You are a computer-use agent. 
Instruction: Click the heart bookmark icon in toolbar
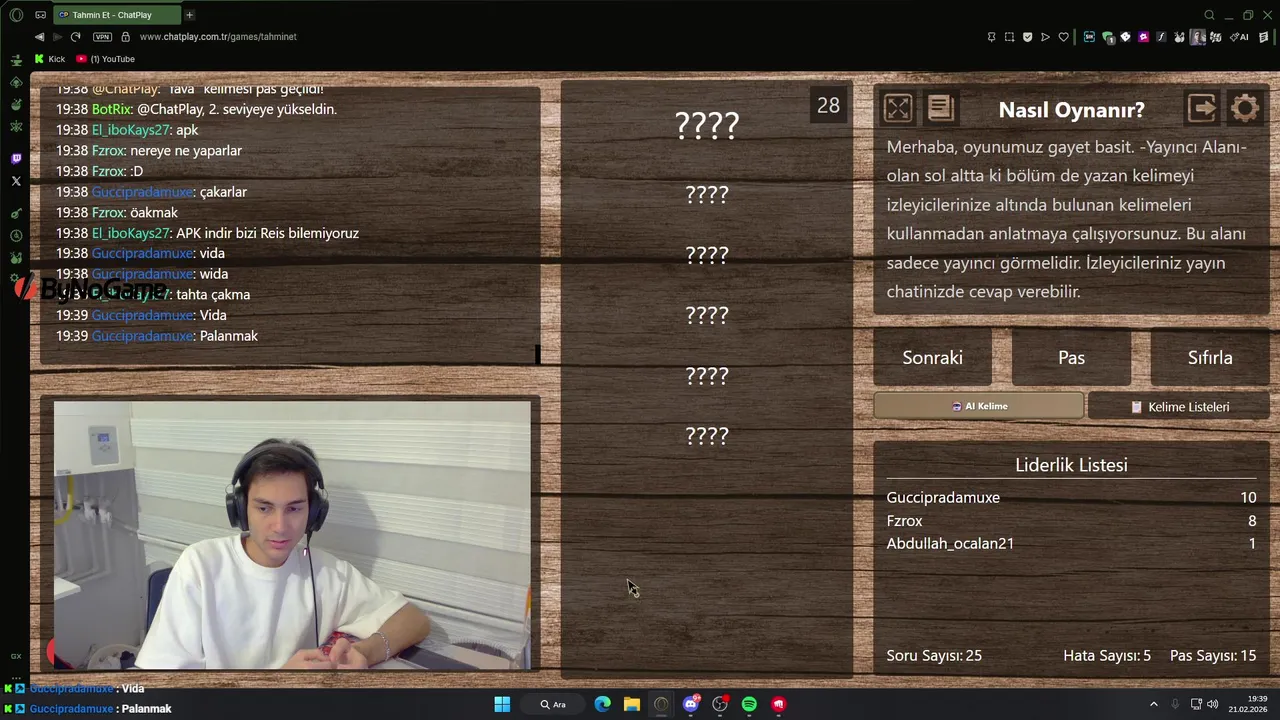point(1063,37)
